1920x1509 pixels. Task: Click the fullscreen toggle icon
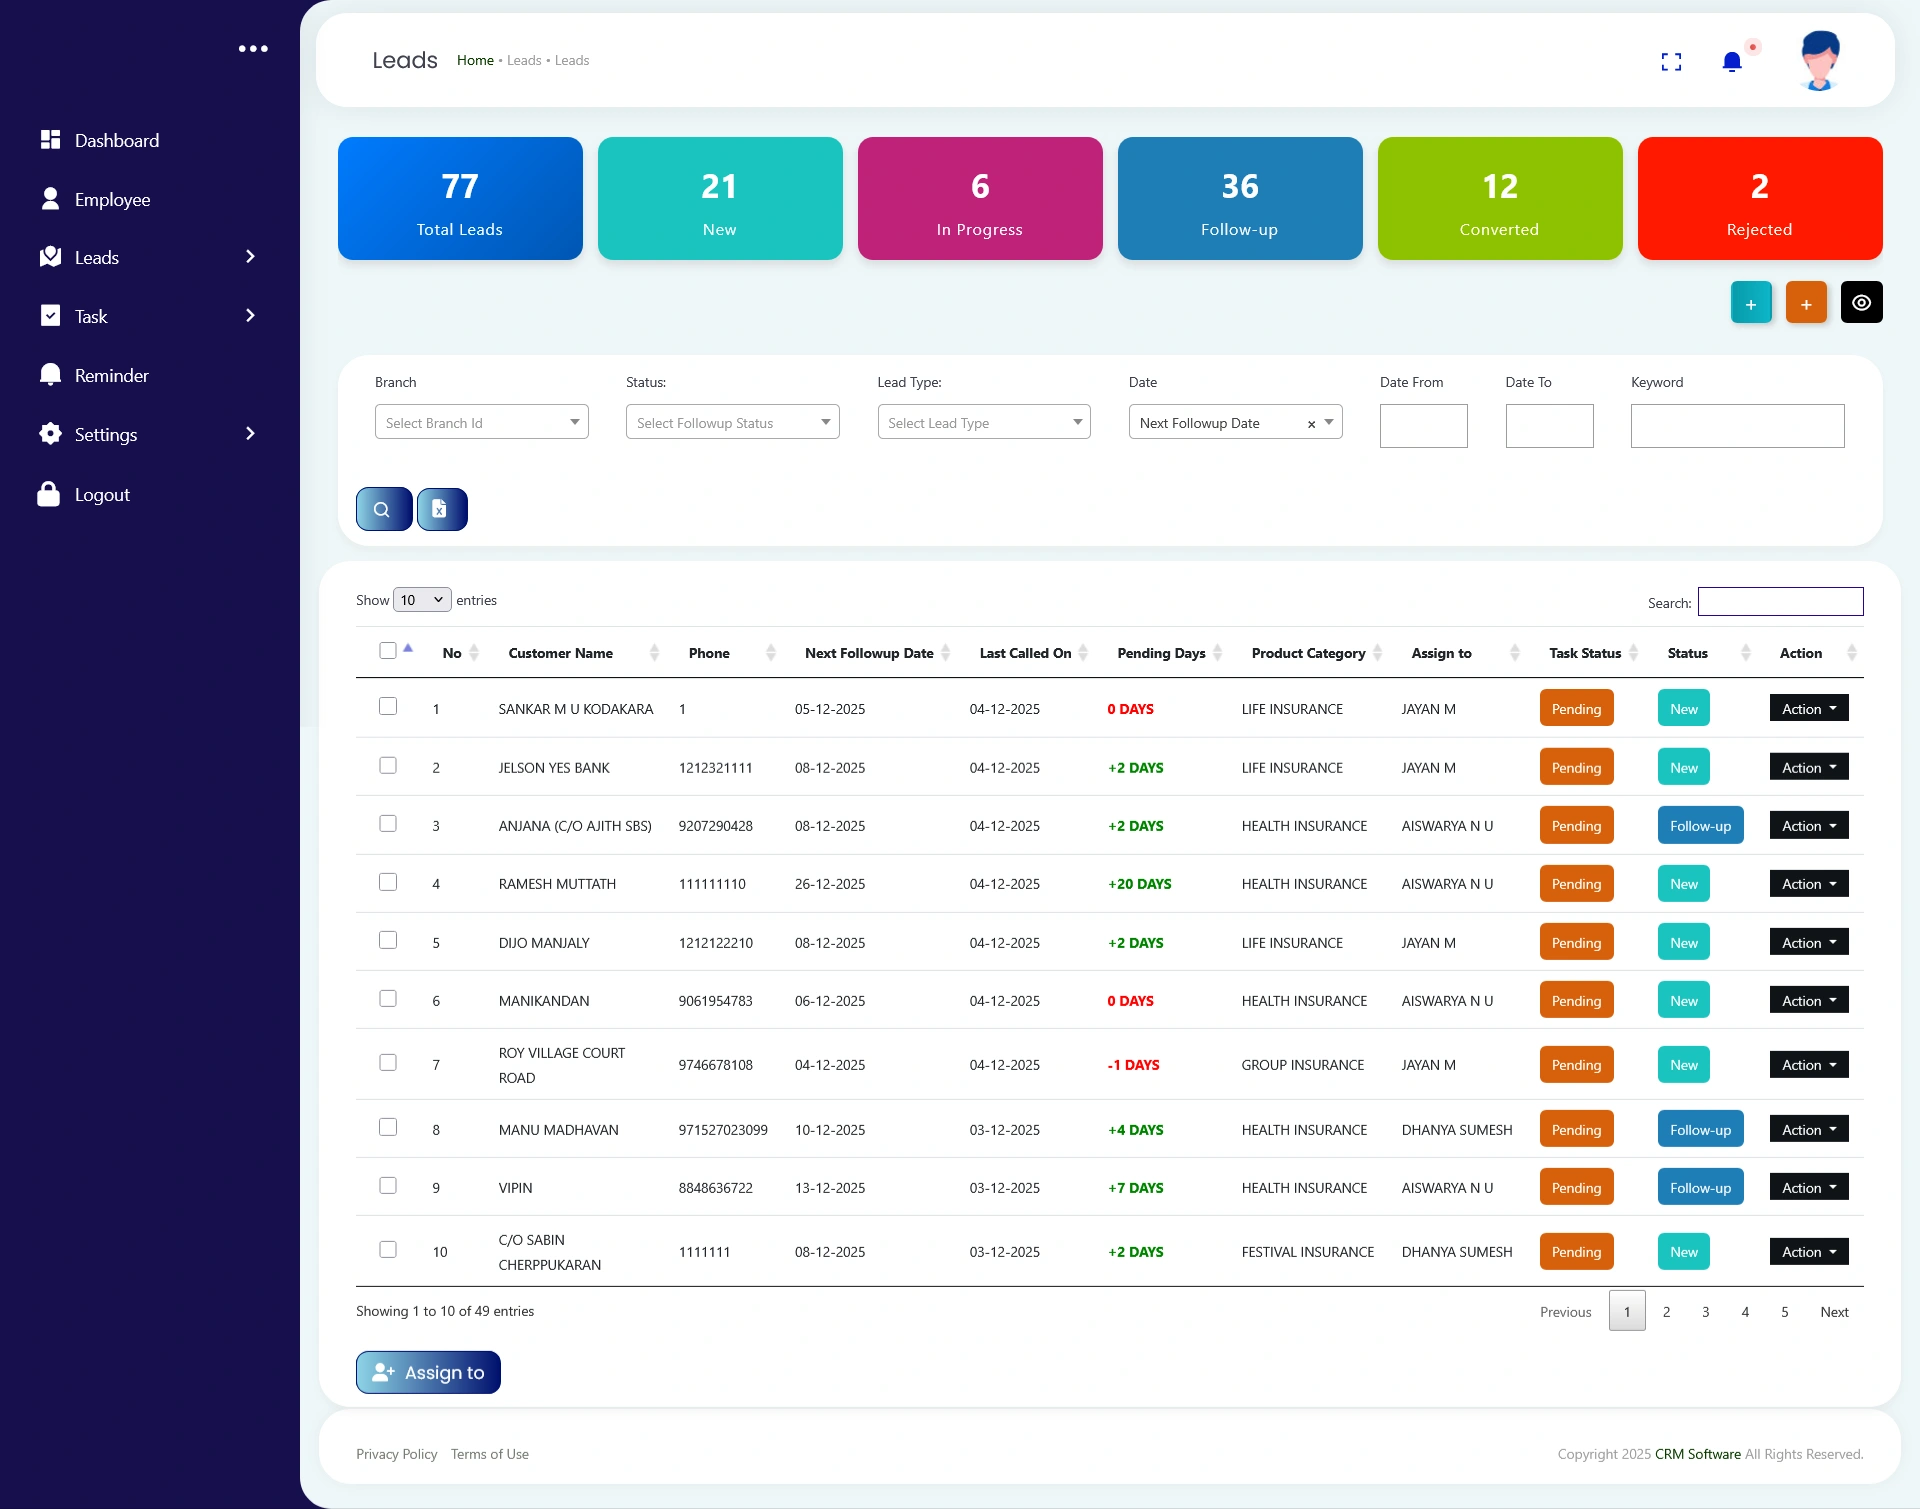(x=1671, y=62)
